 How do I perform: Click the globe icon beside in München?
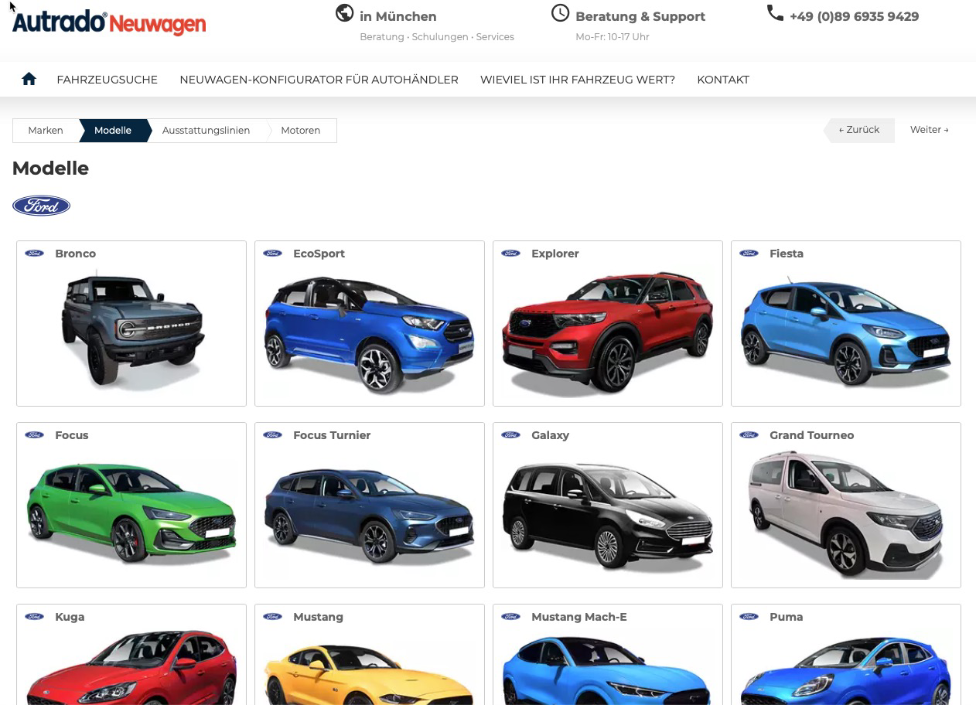(x=344, y=13)
